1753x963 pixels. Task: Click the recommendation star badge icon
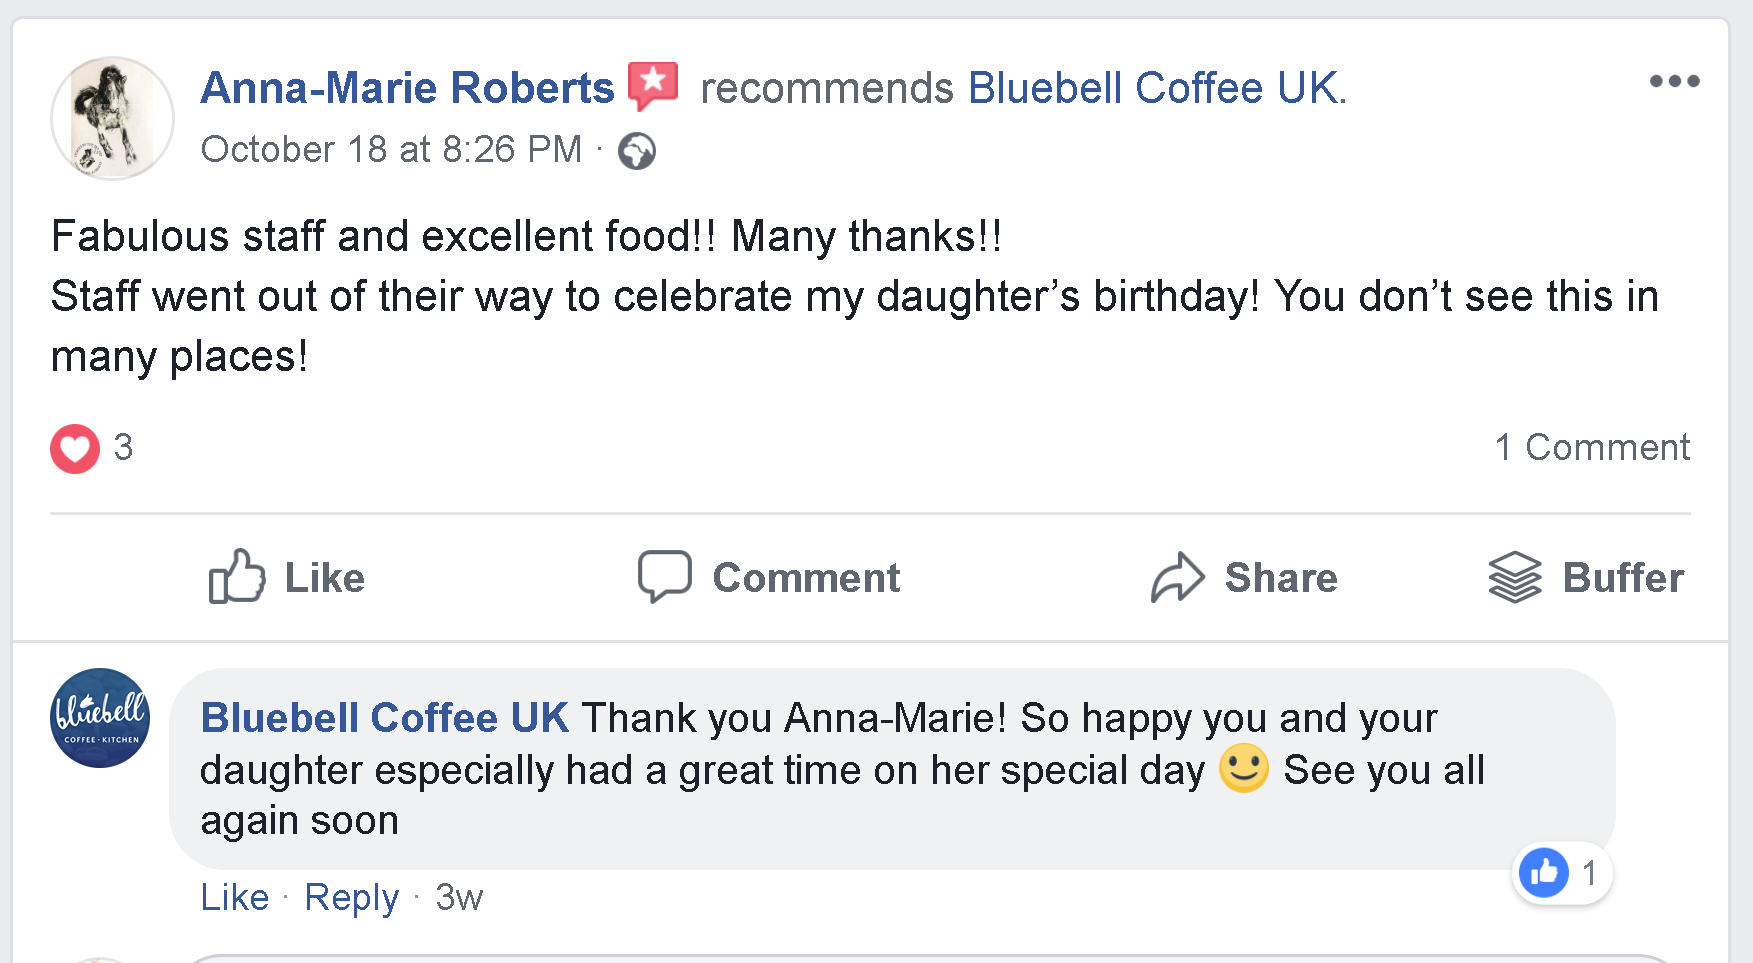coord(653,85)
